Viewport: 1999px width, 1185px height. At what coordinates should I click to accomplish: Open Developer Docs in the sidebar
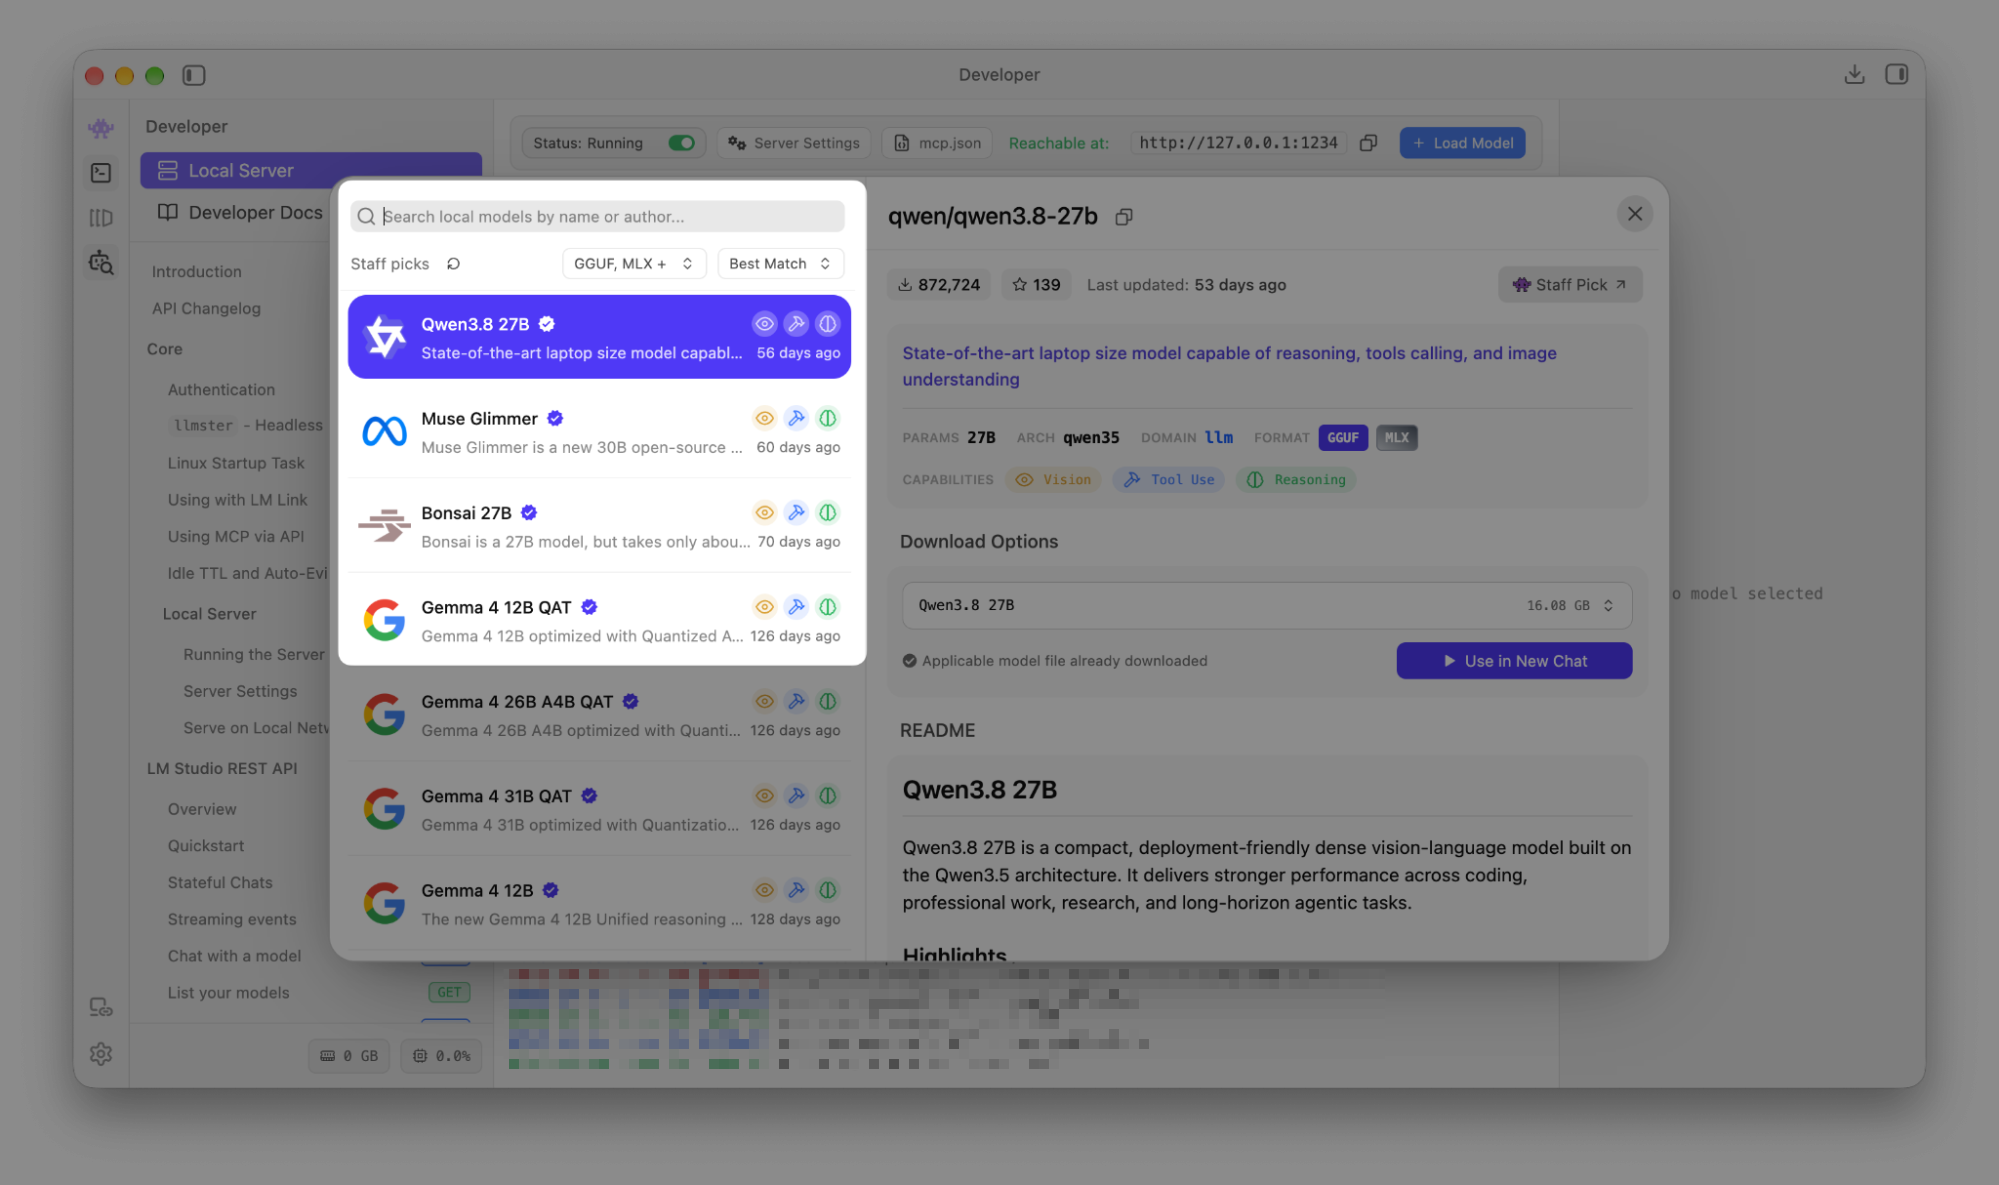241,213
